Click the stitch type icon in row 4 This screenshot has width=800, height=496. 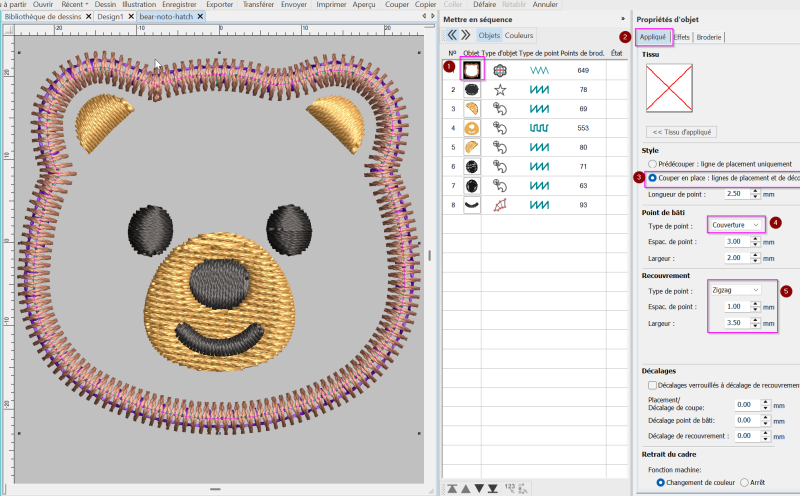click(x=539, y=128)
